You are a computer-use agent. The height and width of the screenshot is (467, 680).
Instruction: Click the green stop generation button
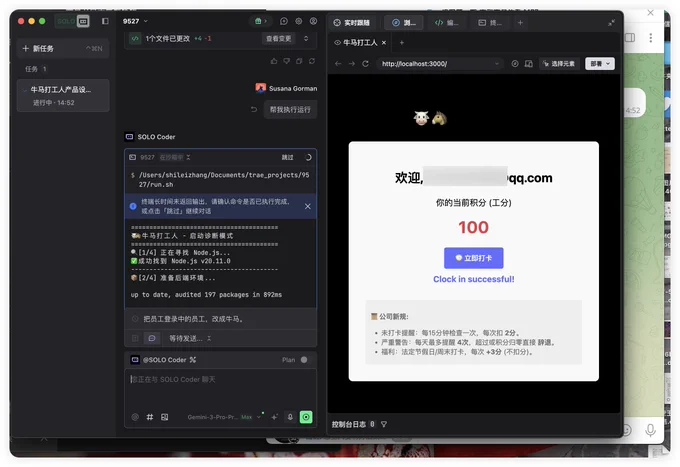point(306,417)
